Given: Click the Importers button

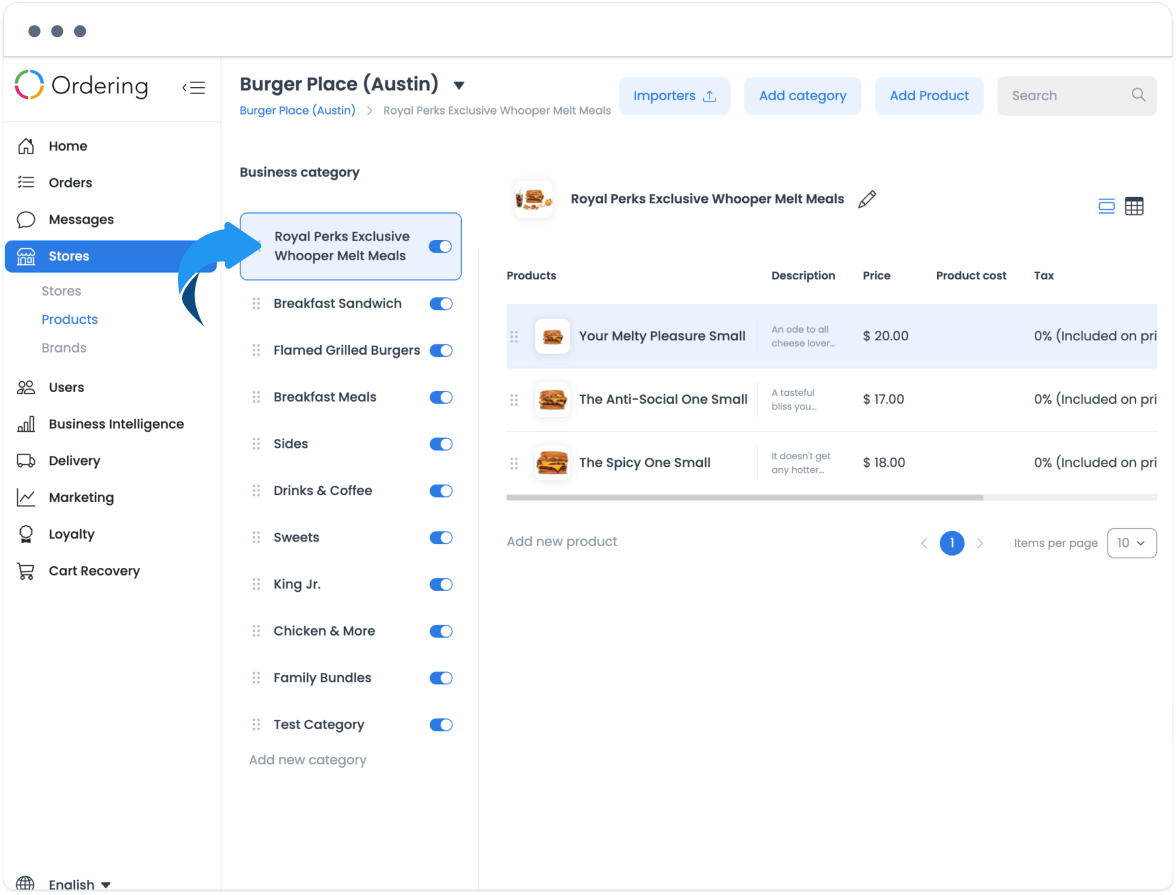Looking at the screenshot, I should click(x=674, y=96).
